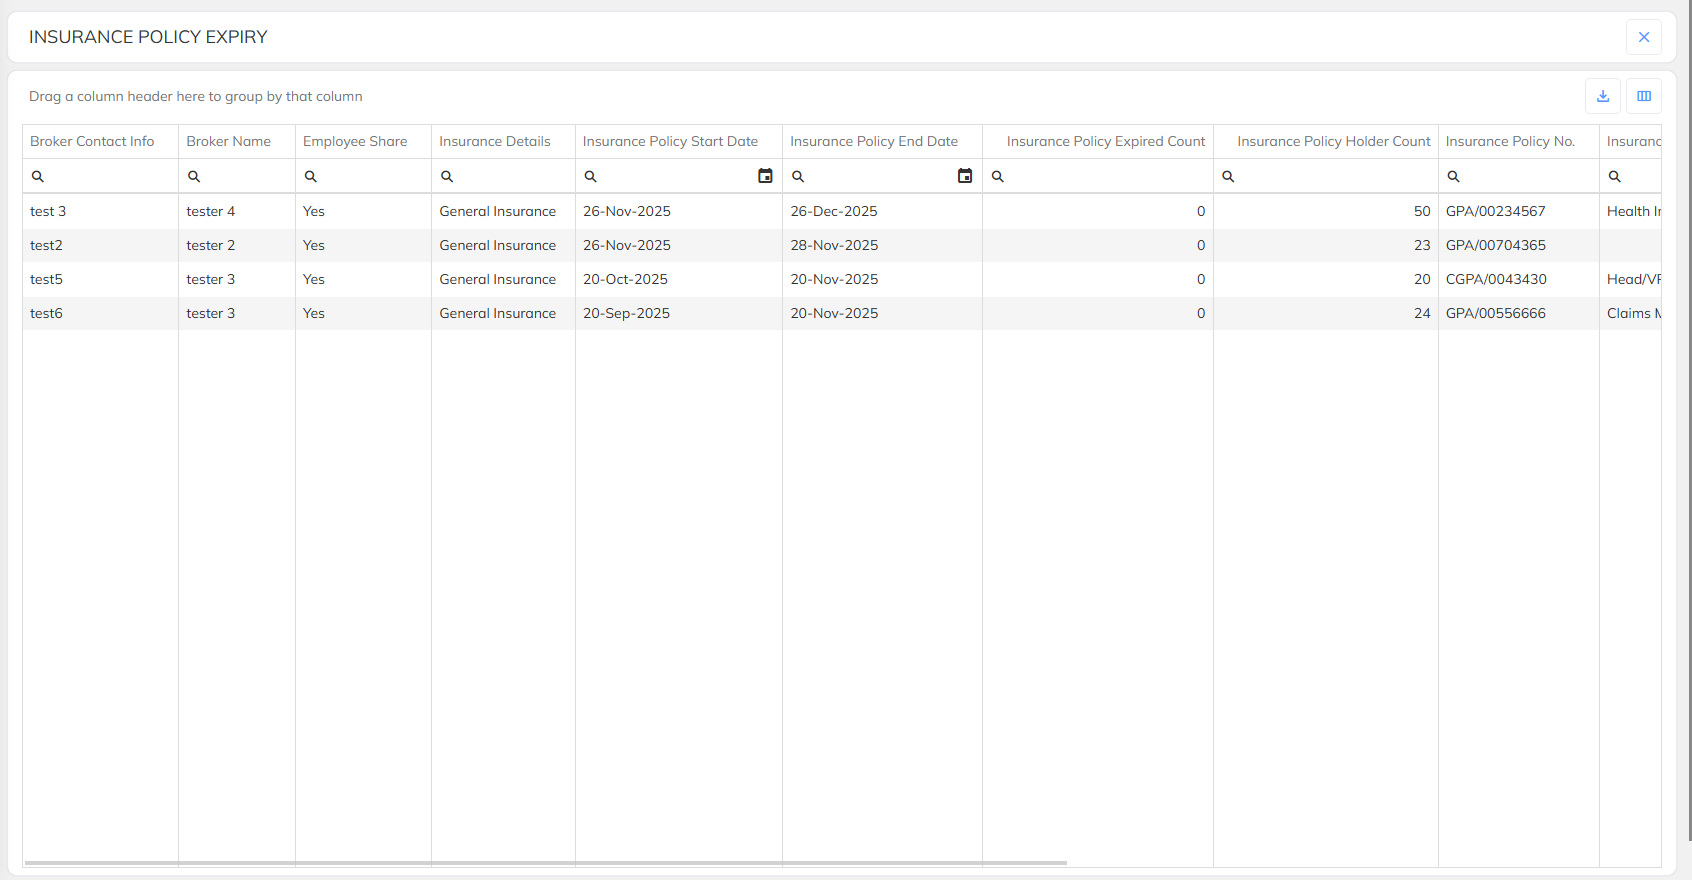
Task: Click search icon in Broker Contact Info filter
Action: click(x=38, y=176)
